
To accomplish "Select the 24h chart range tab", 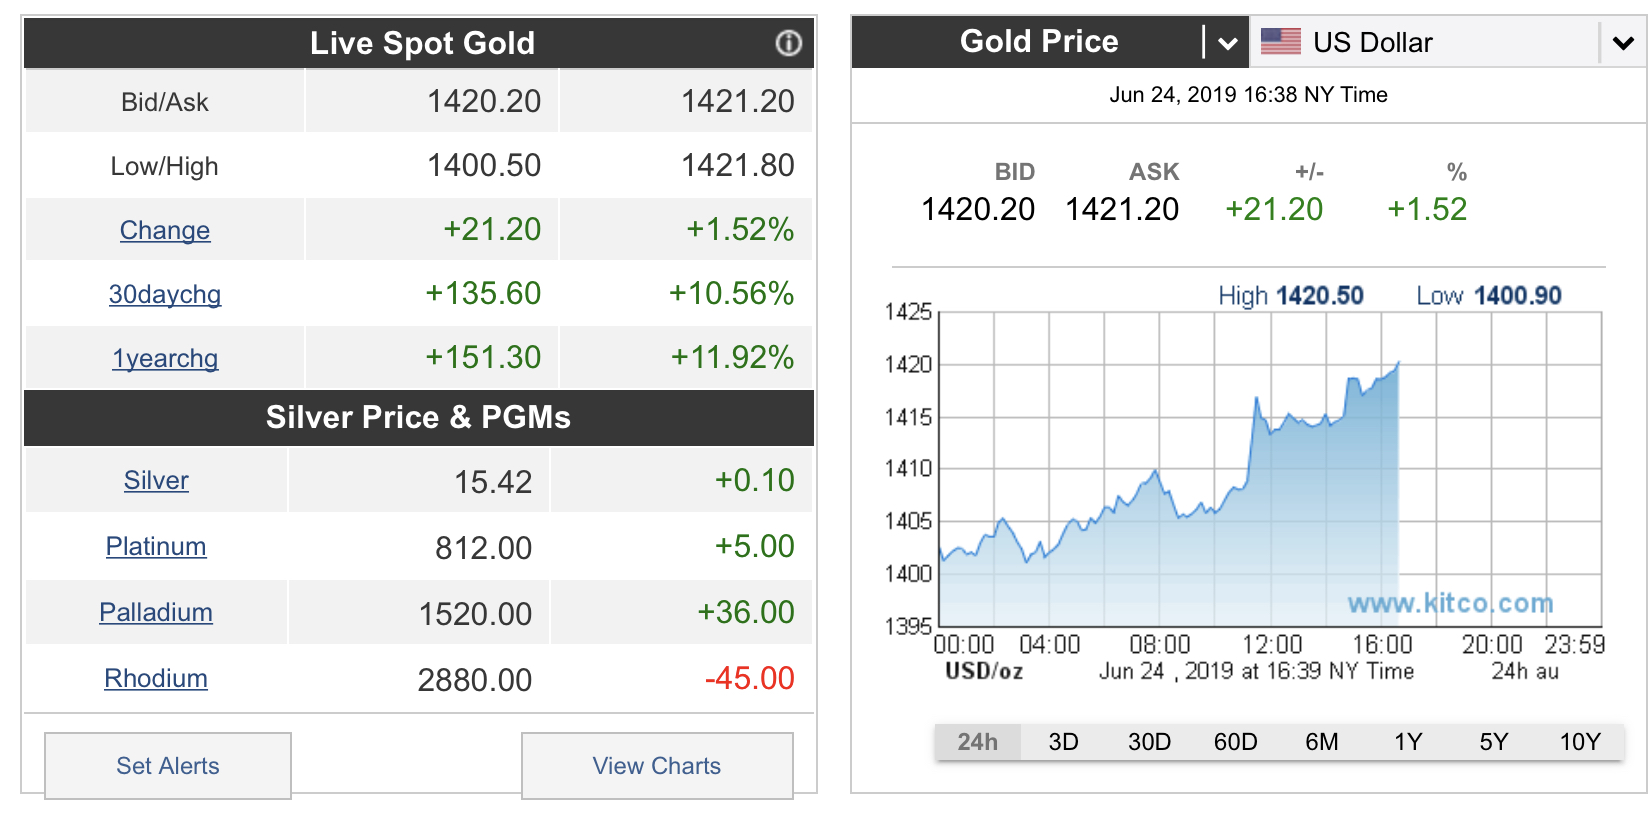I will [x=977, y=742].
